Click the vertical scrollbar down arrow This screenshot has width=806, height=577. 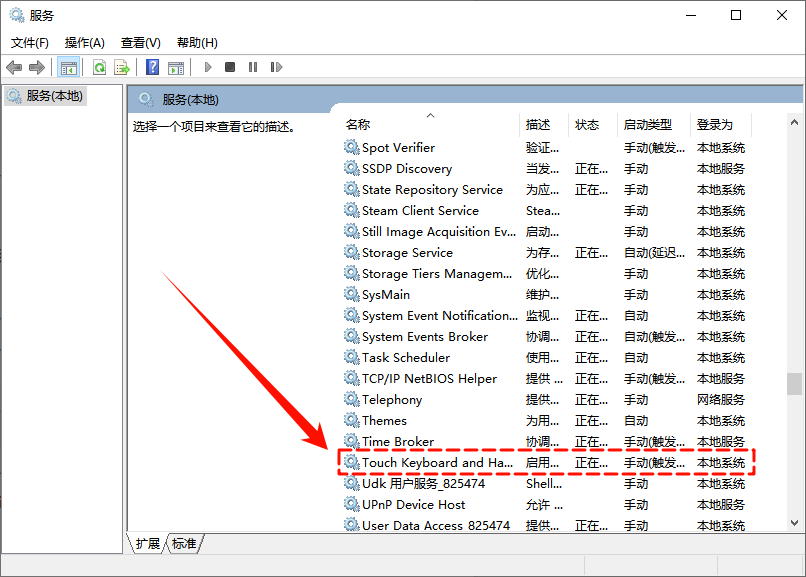[x=794, y=523]
